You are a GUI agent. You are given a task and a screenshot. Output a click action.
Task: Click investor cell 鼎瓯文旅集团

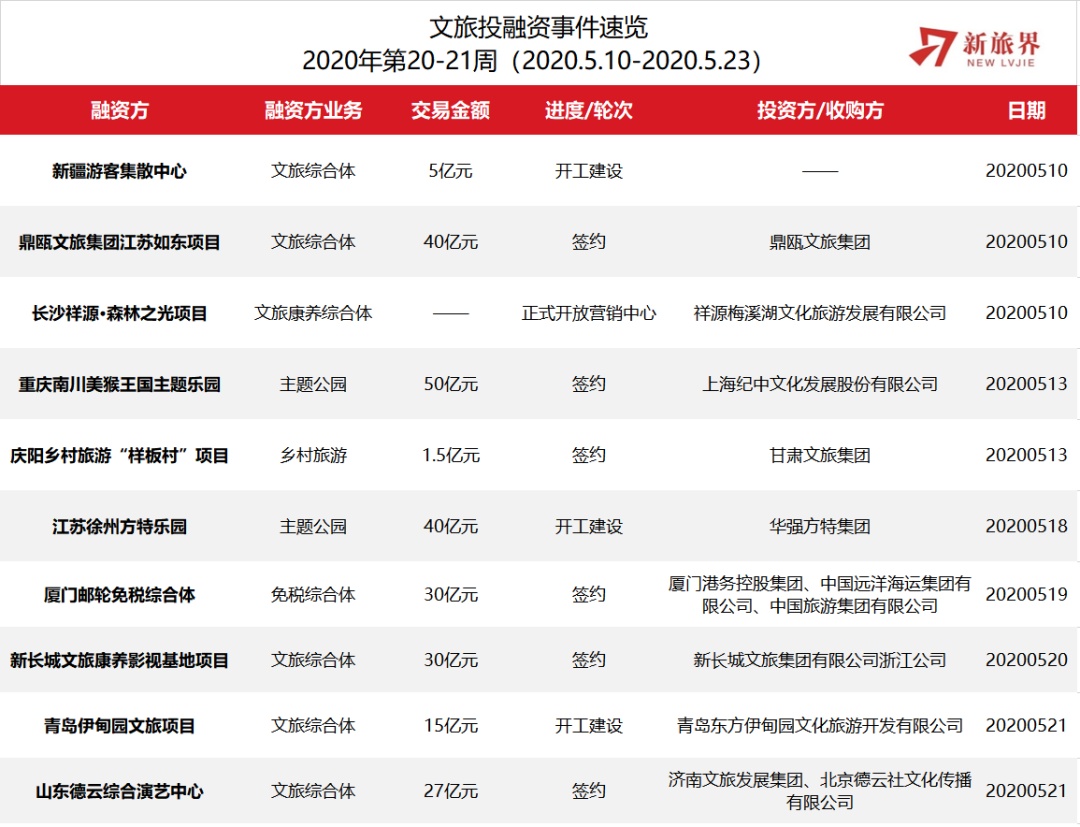coord(820,242)
